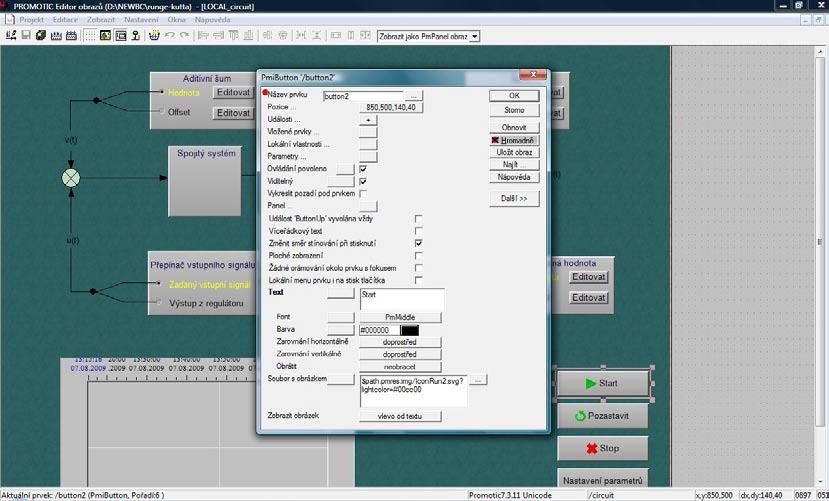This screenshot has width=829, height=501.
Task: Click the Hromadně button
Action: [514, 140]
